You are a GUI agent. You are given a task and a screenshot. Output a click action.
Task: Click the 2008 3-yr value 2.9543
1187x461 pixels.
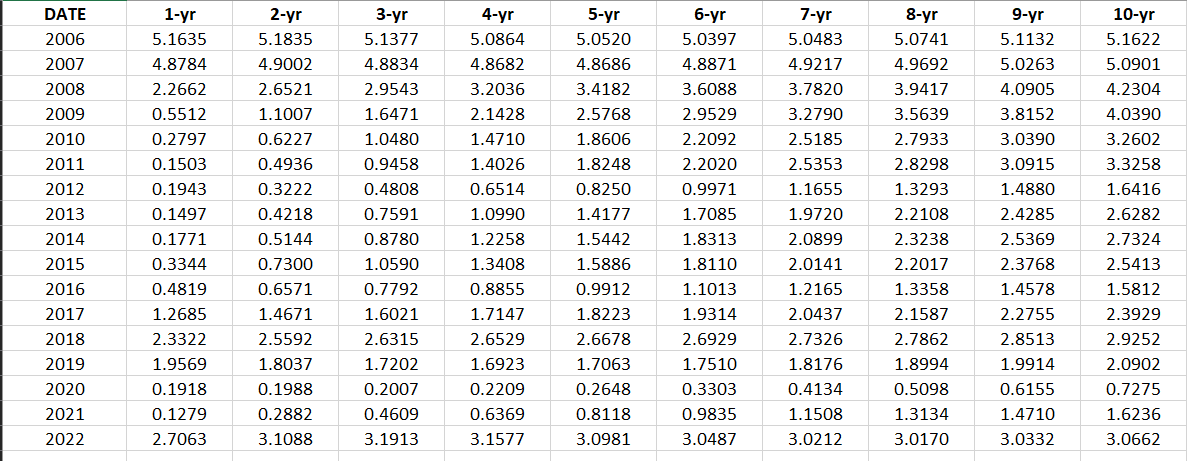tap(391, 89)
